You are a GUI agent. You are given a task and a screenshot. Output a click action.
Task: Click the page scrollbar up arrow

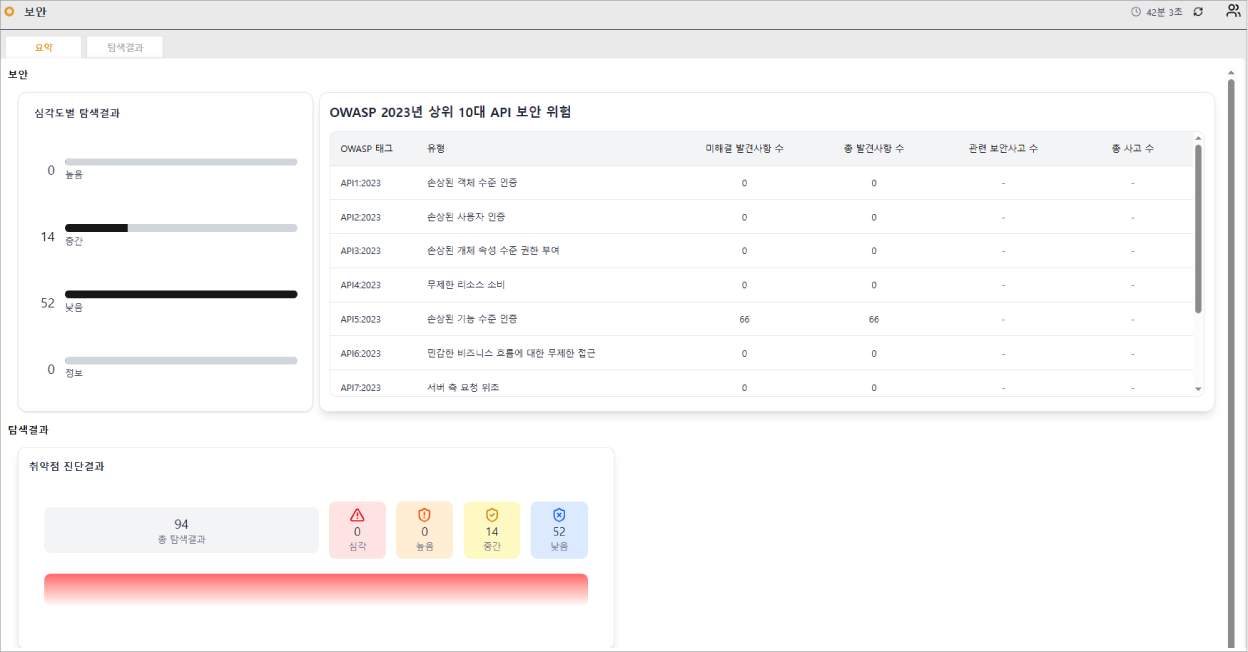1231,73
